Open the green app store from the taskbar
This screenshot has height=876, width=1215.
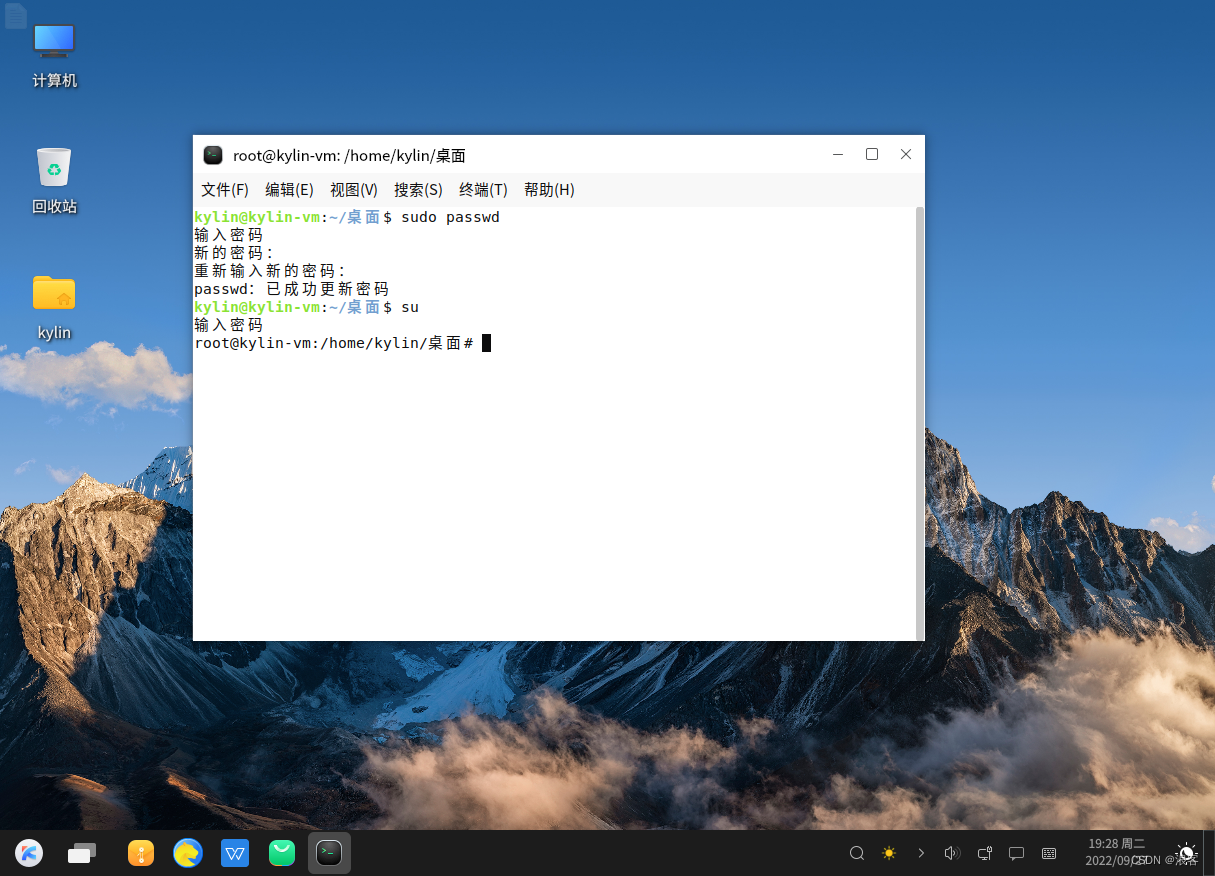pyautogui.click(x=281, y=853)
